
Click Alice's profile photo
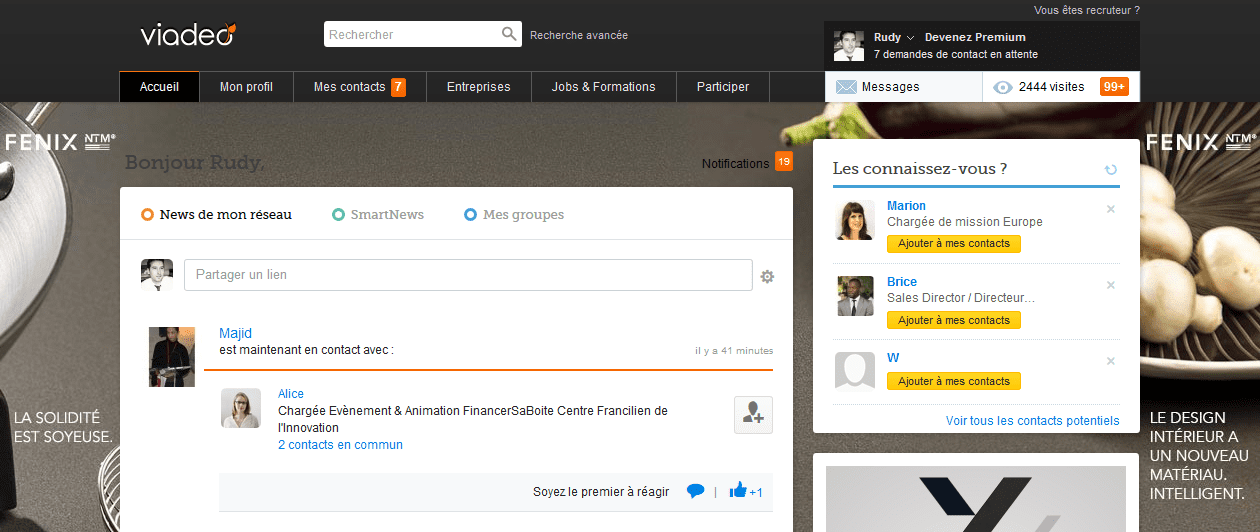coord(241,408)
